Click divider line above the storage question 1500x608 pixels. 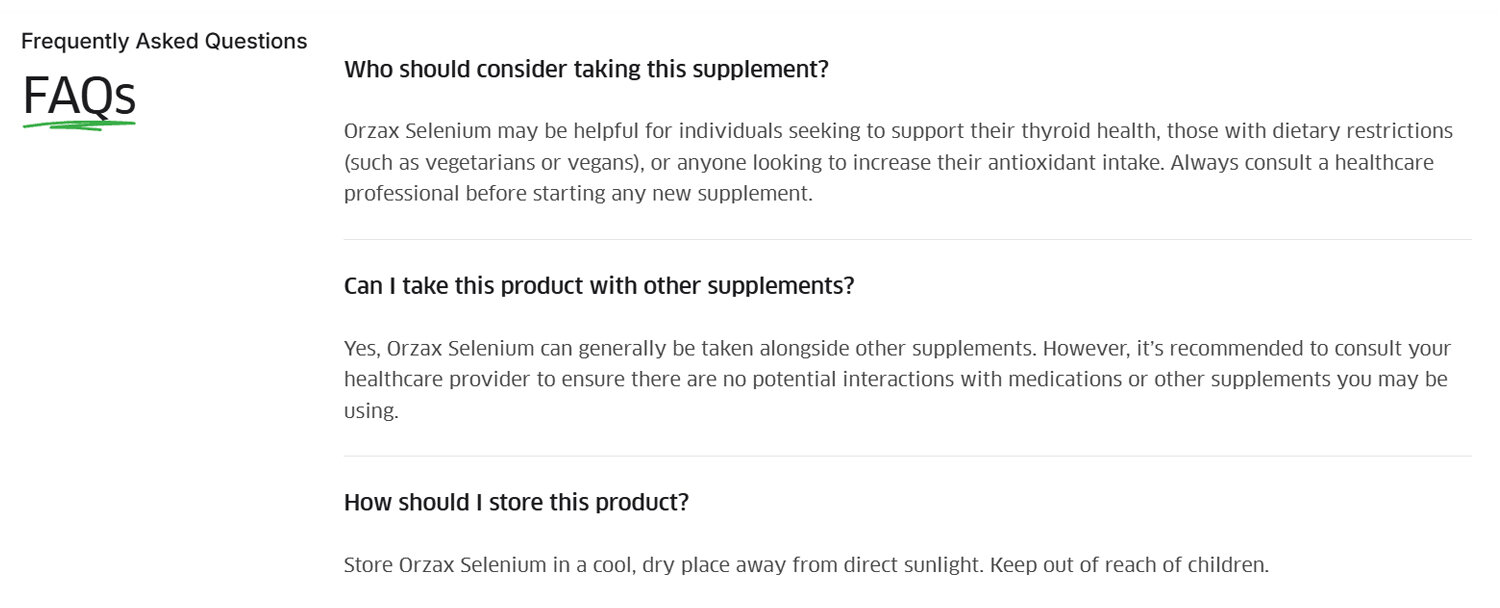(907, 456)
